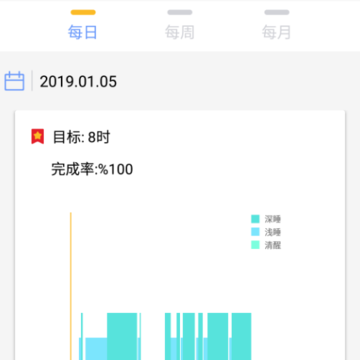
Task: Click the red bookmark star goal icon
Action: click(38, 137)
